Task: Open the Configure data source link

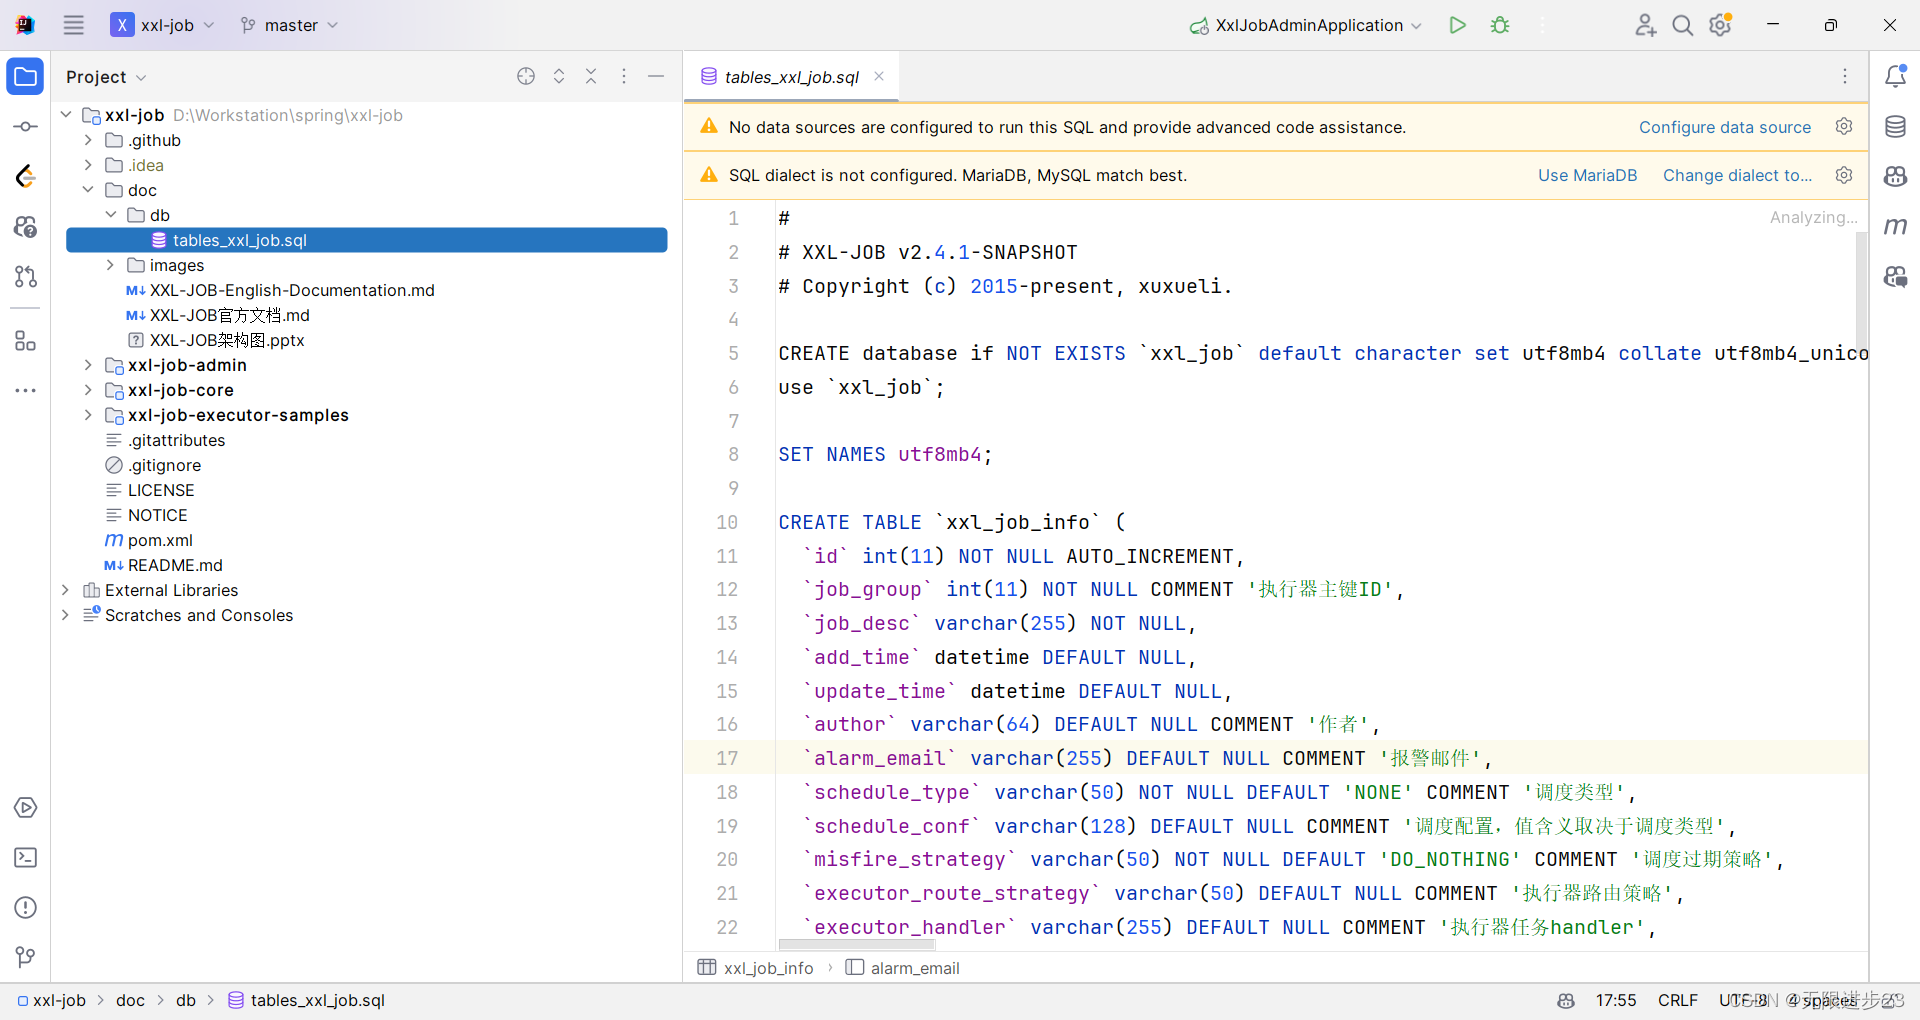Action: pos(1724,127)
